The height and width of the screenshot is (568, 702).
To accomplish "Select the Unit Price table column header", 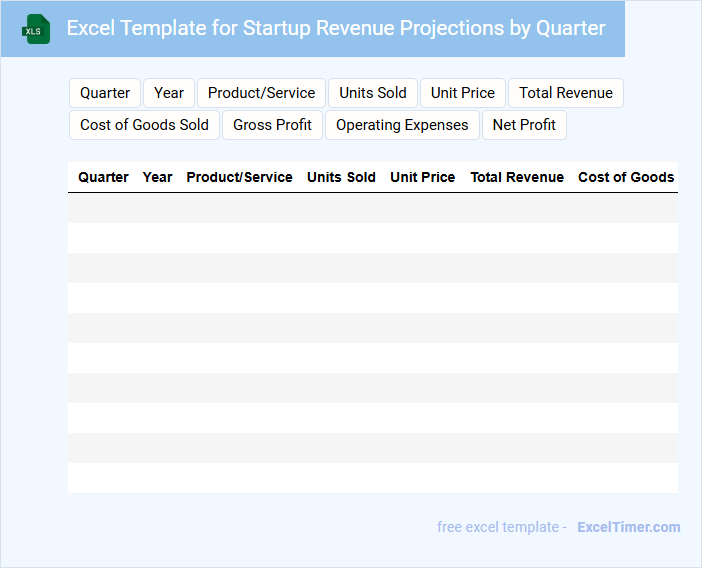I will click(x=422, y=177).
